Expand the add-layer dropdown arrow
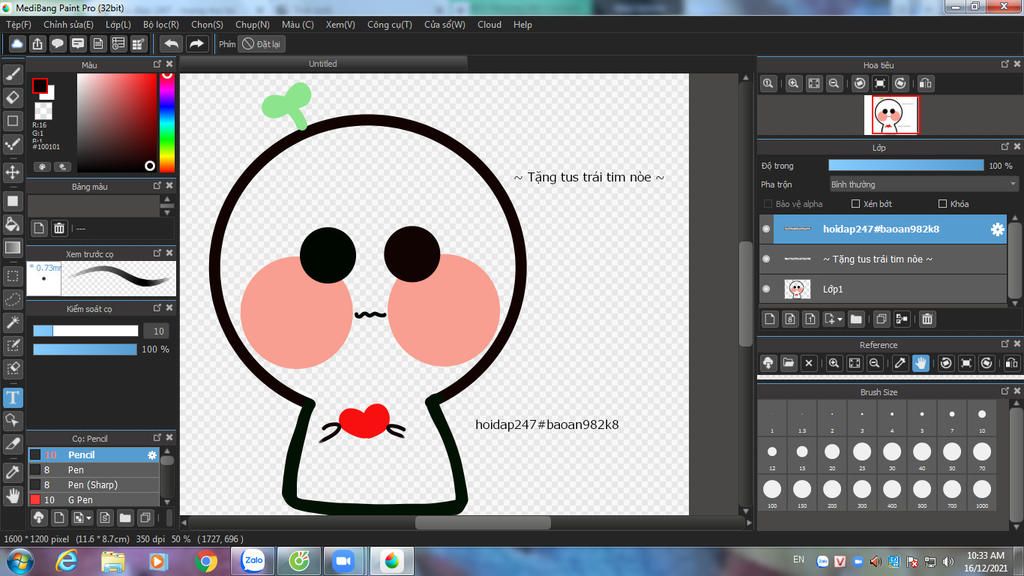Image resolution: width=1024 pixels, height=576 pixels. (x=840, y=319)
